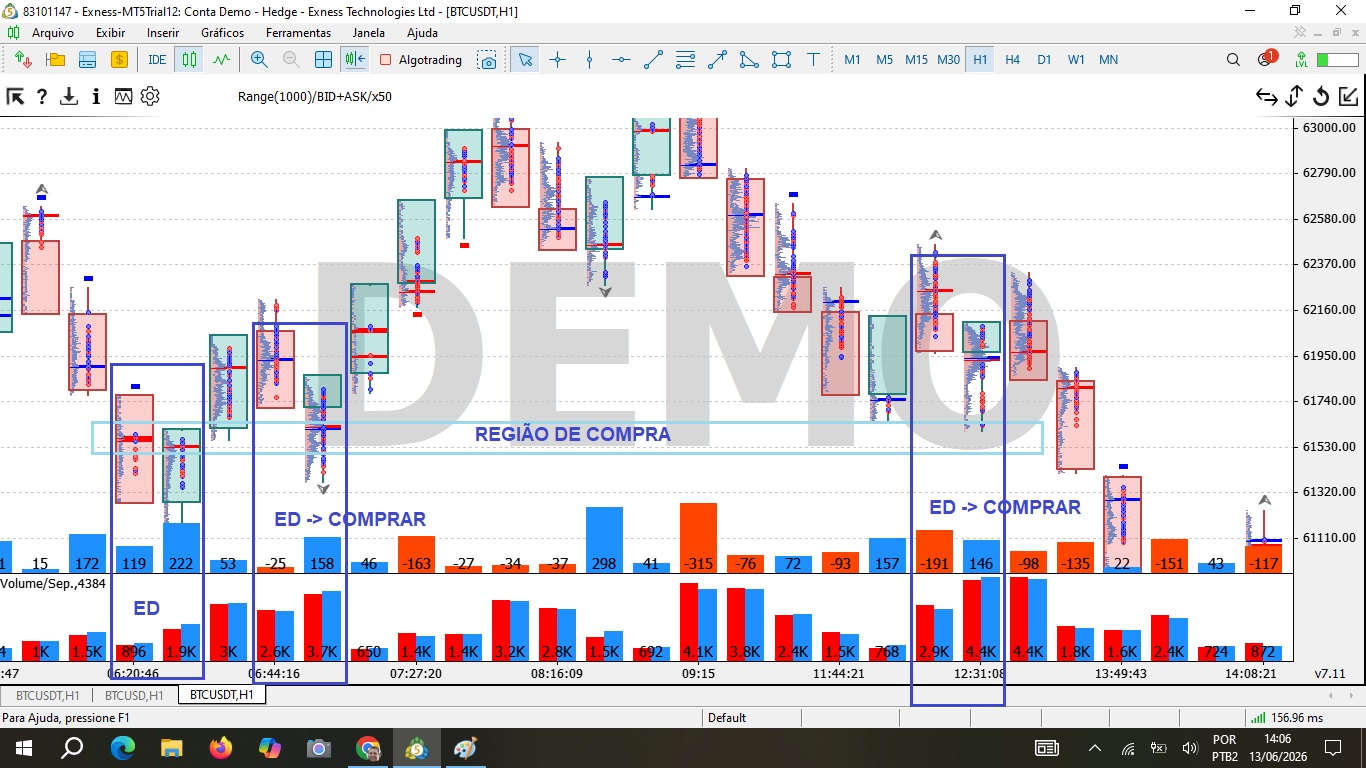Open the IDE editor

pyautogui.click(x=157, y=59)
